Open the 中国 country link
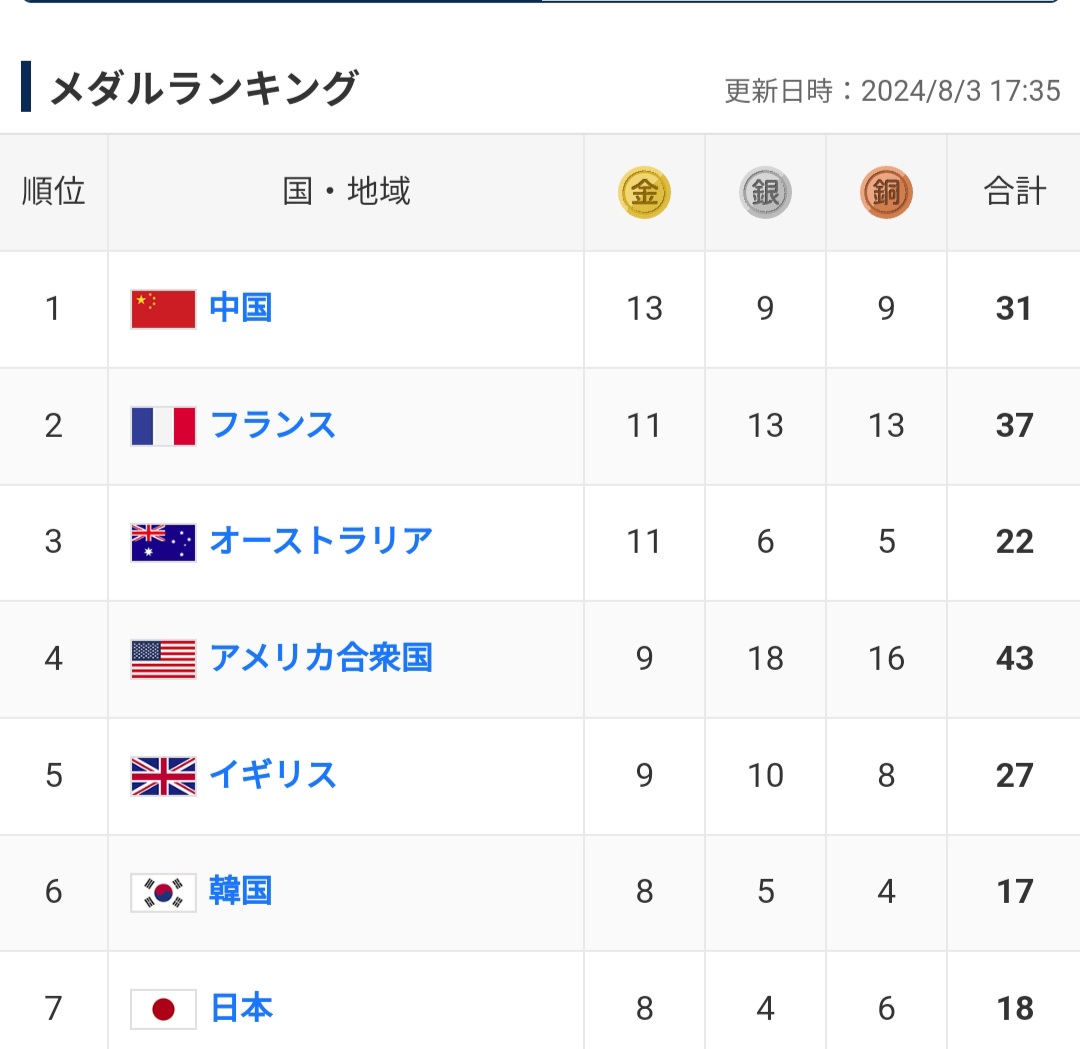1080x1049 pixels. [x=240, y=308]
